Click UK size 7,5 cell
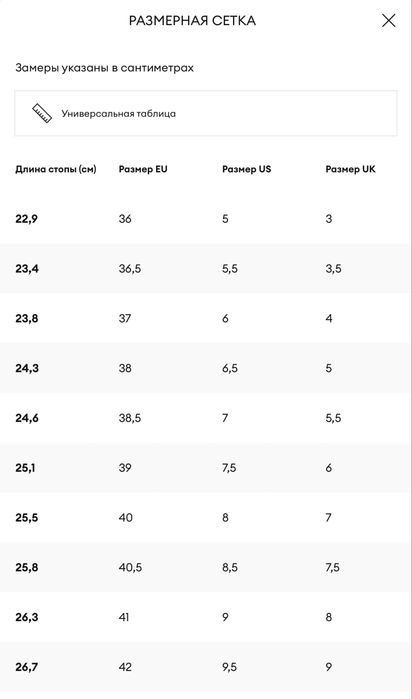This screenshot has width=412, height=699. click(333, 567)
